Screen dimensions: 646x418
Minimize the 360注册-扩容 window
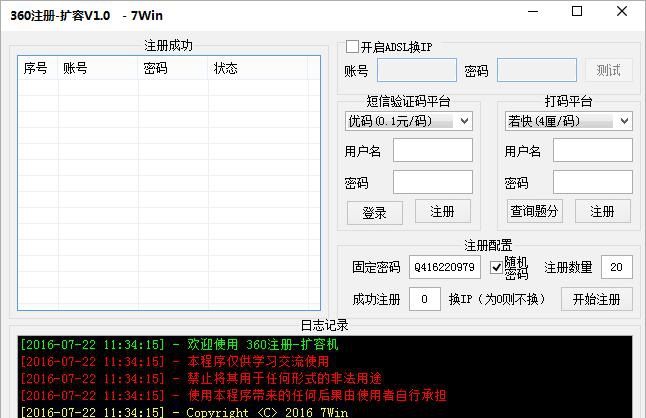[x=533, y=12]
